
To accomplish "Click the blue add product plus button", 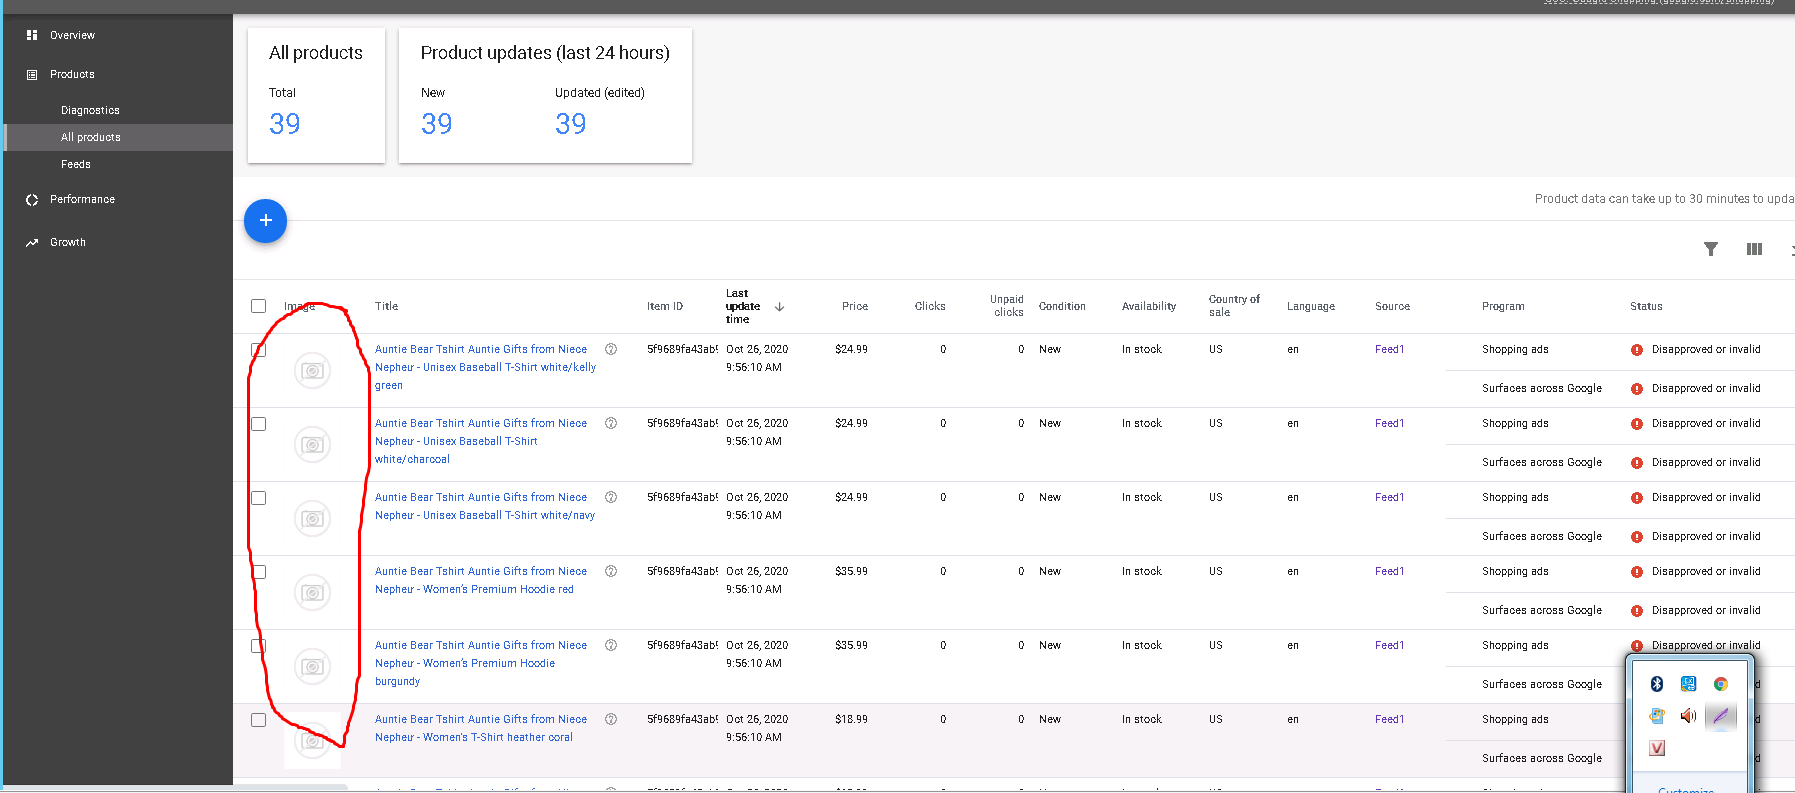I will 265,221.
